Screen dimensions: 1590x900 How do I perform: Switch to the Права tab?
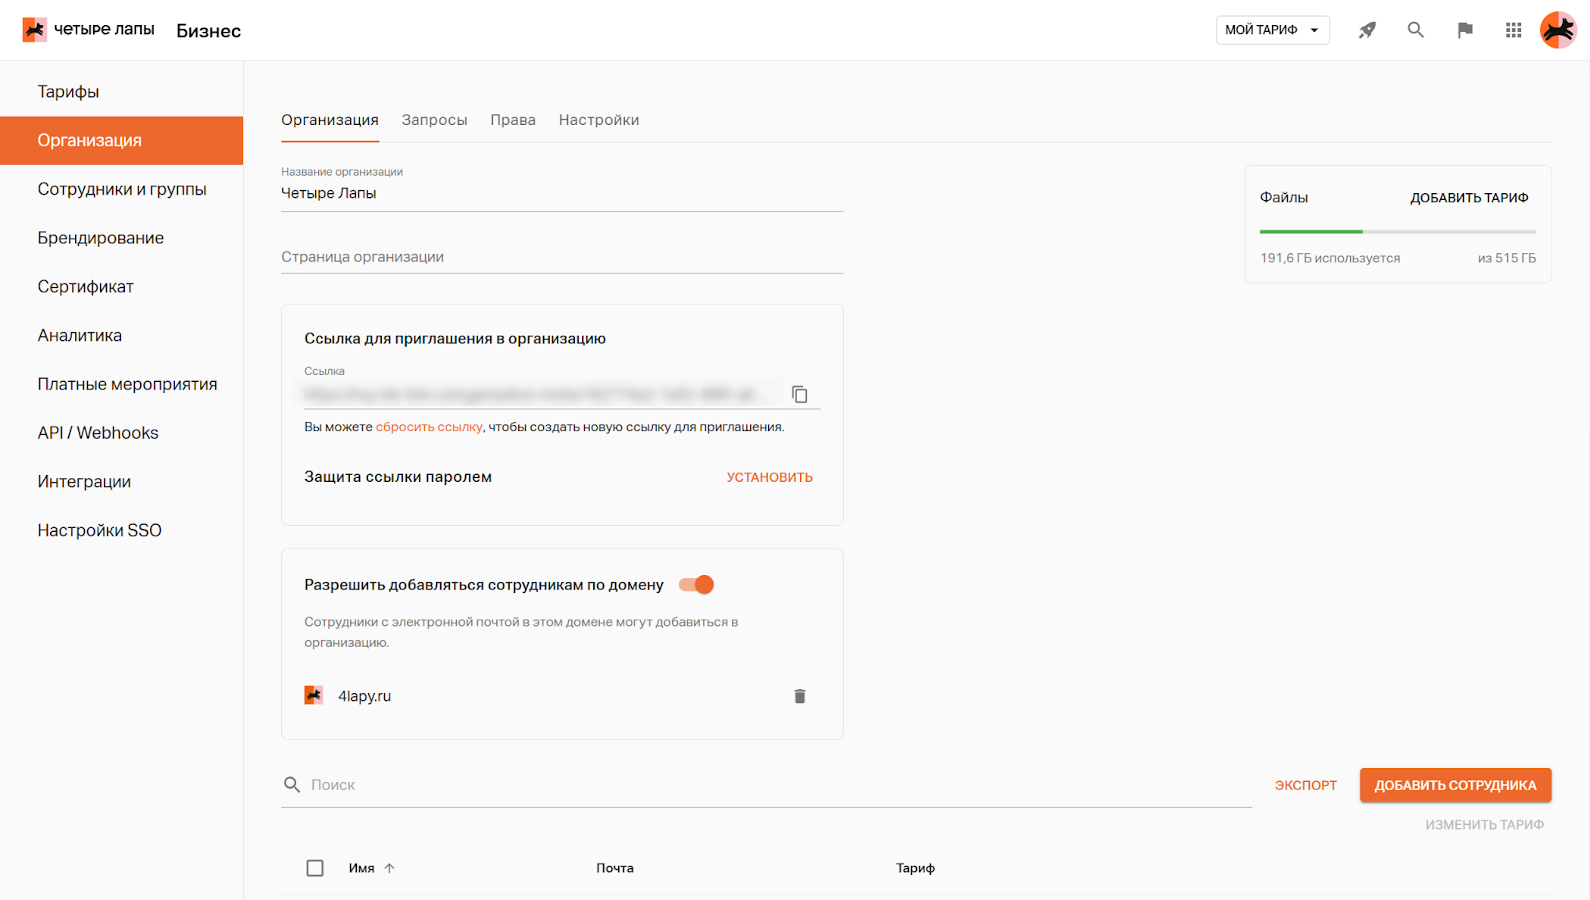pyautogui.click(x=513, y=120)
